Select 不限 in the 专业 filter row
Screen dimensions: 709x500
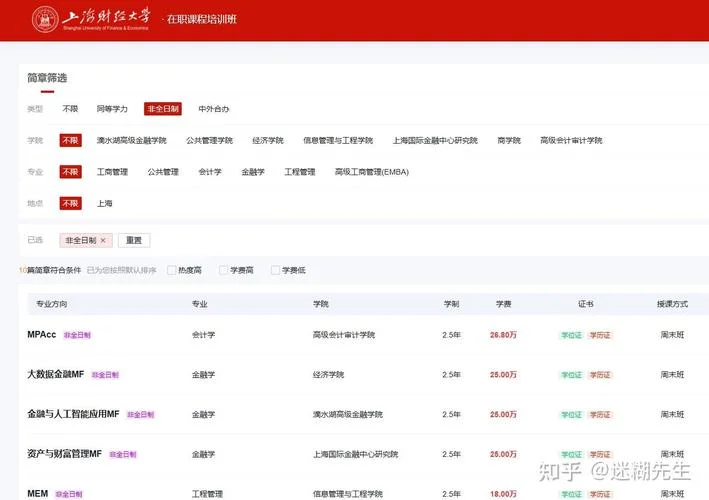click(x=71, y=172)
